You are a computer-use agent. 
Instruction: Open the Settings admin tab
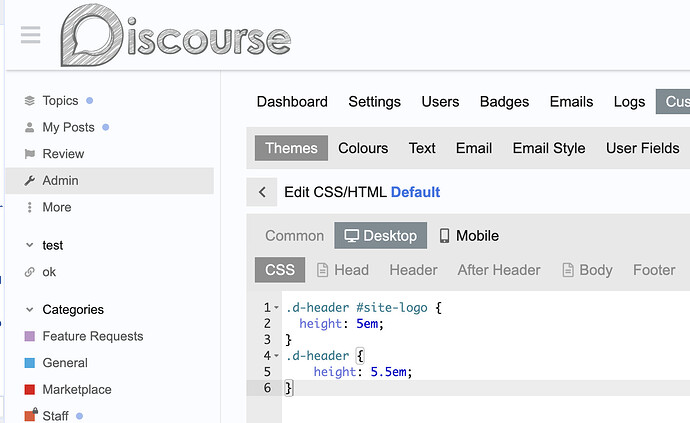[x=374, y=102]
